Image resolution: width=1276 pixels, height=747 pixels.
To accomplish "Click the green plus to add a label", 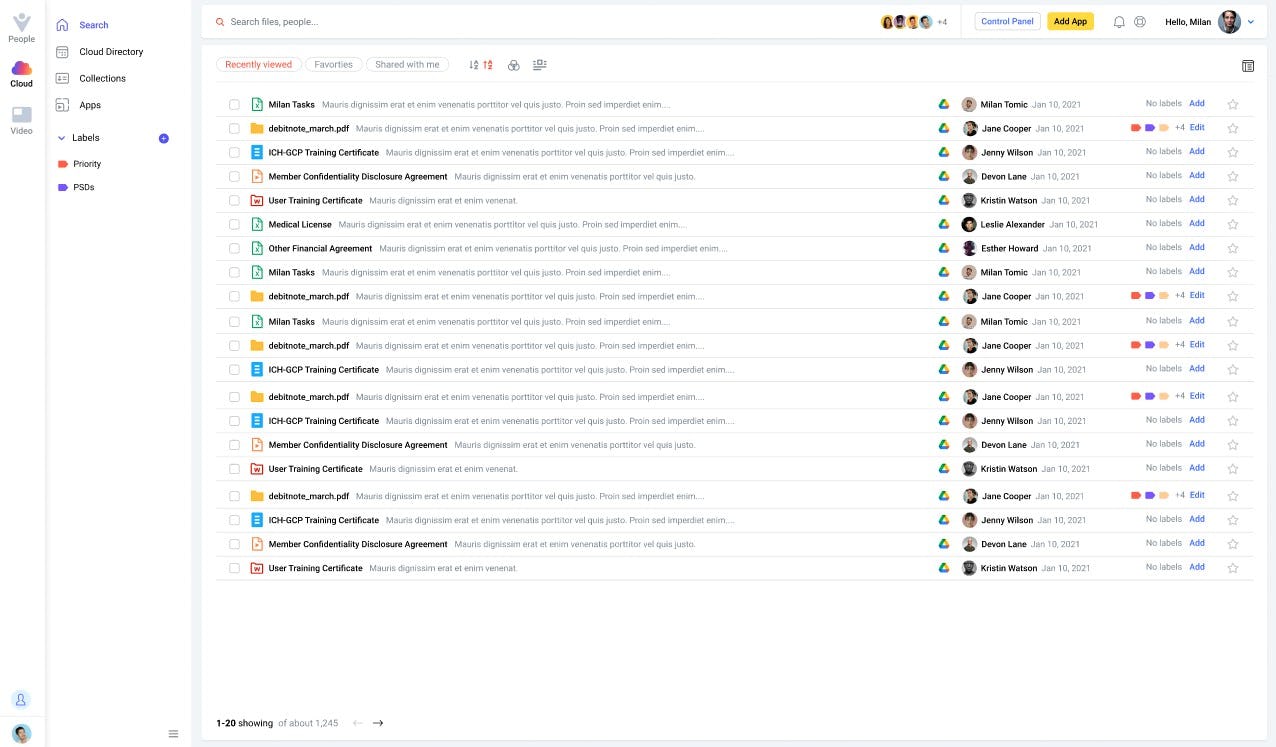I will (164, 139).
